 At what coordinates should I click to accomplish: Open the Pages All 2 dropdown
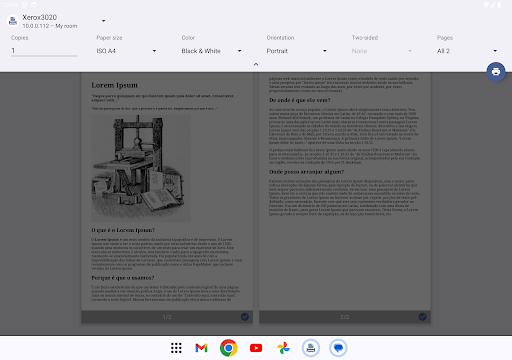467,51
